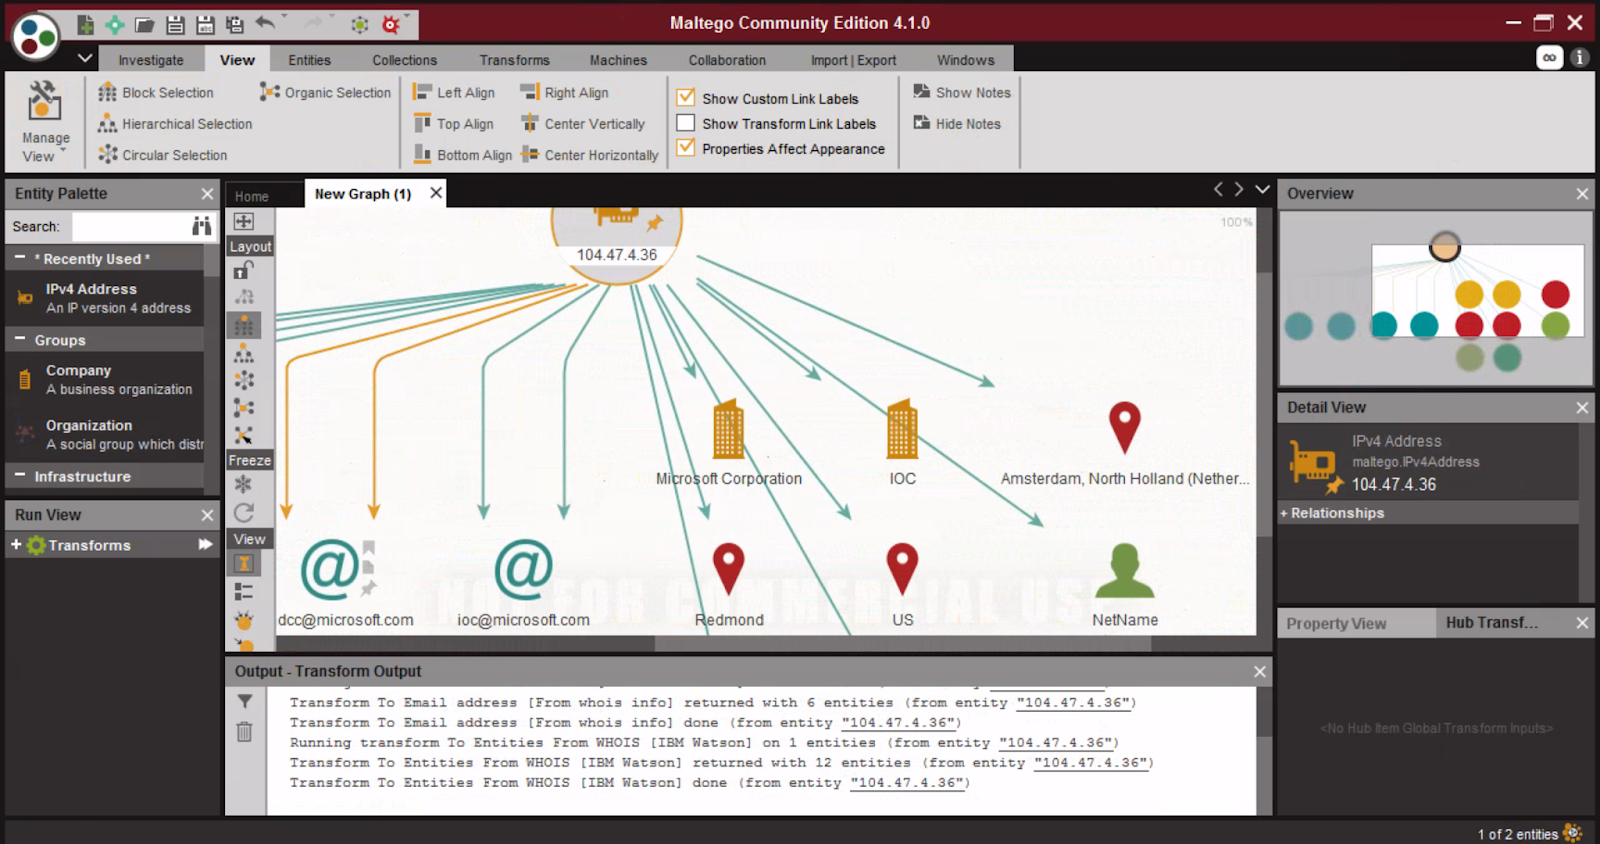Screen dimensions: 1600x844
Task: Switch to the Home graph tab
Action: (252, 196)
